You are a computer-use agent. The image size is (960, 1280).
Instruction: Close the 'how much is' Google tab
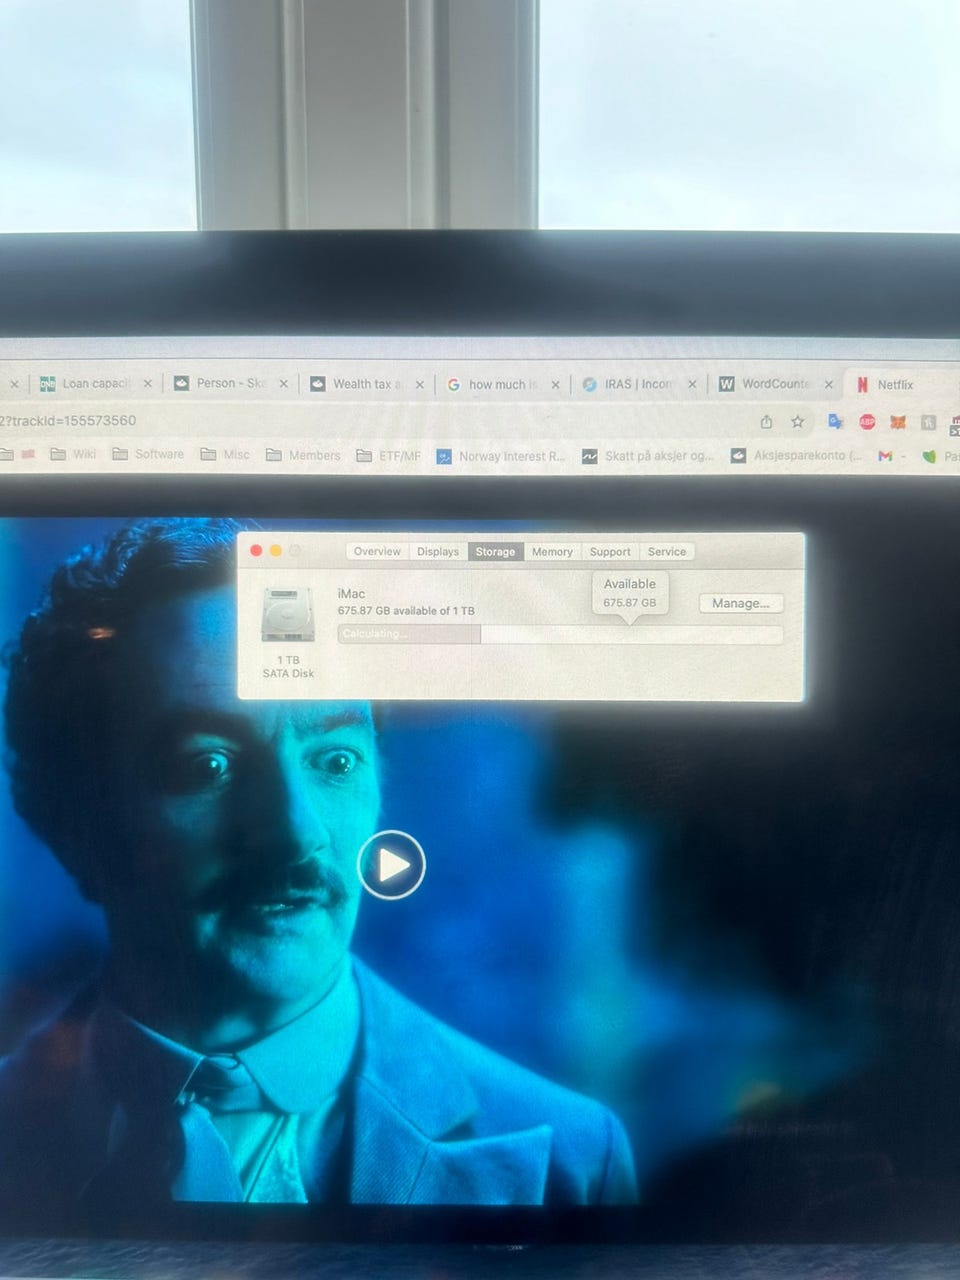click(556, 384)
